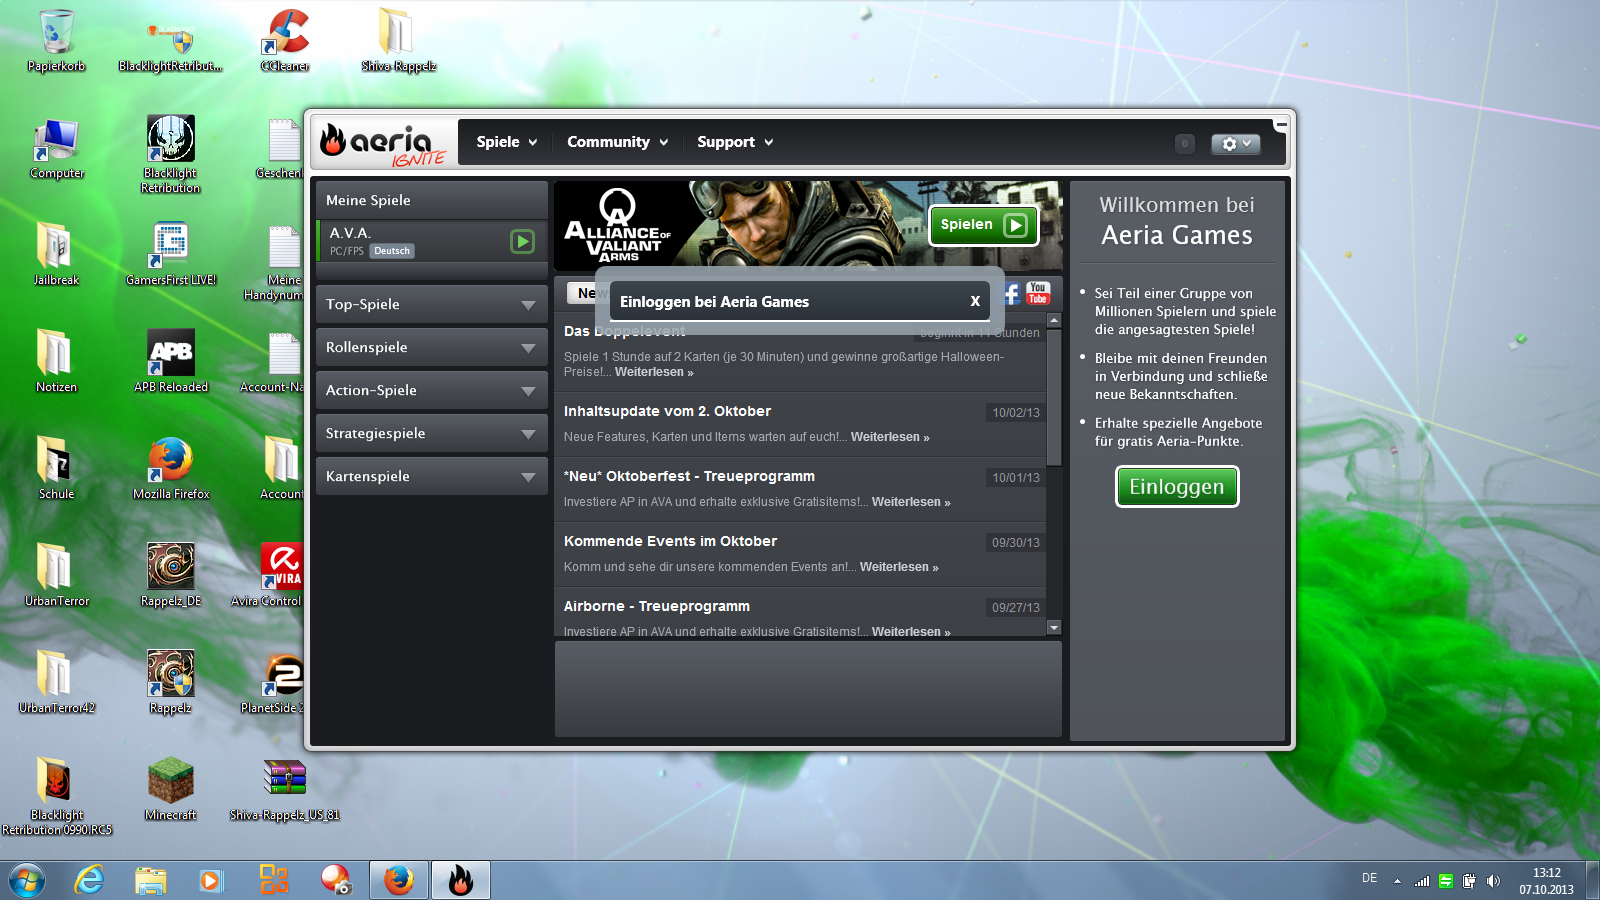
Task: Expand the Strategiespiele category
Action: 431,433
